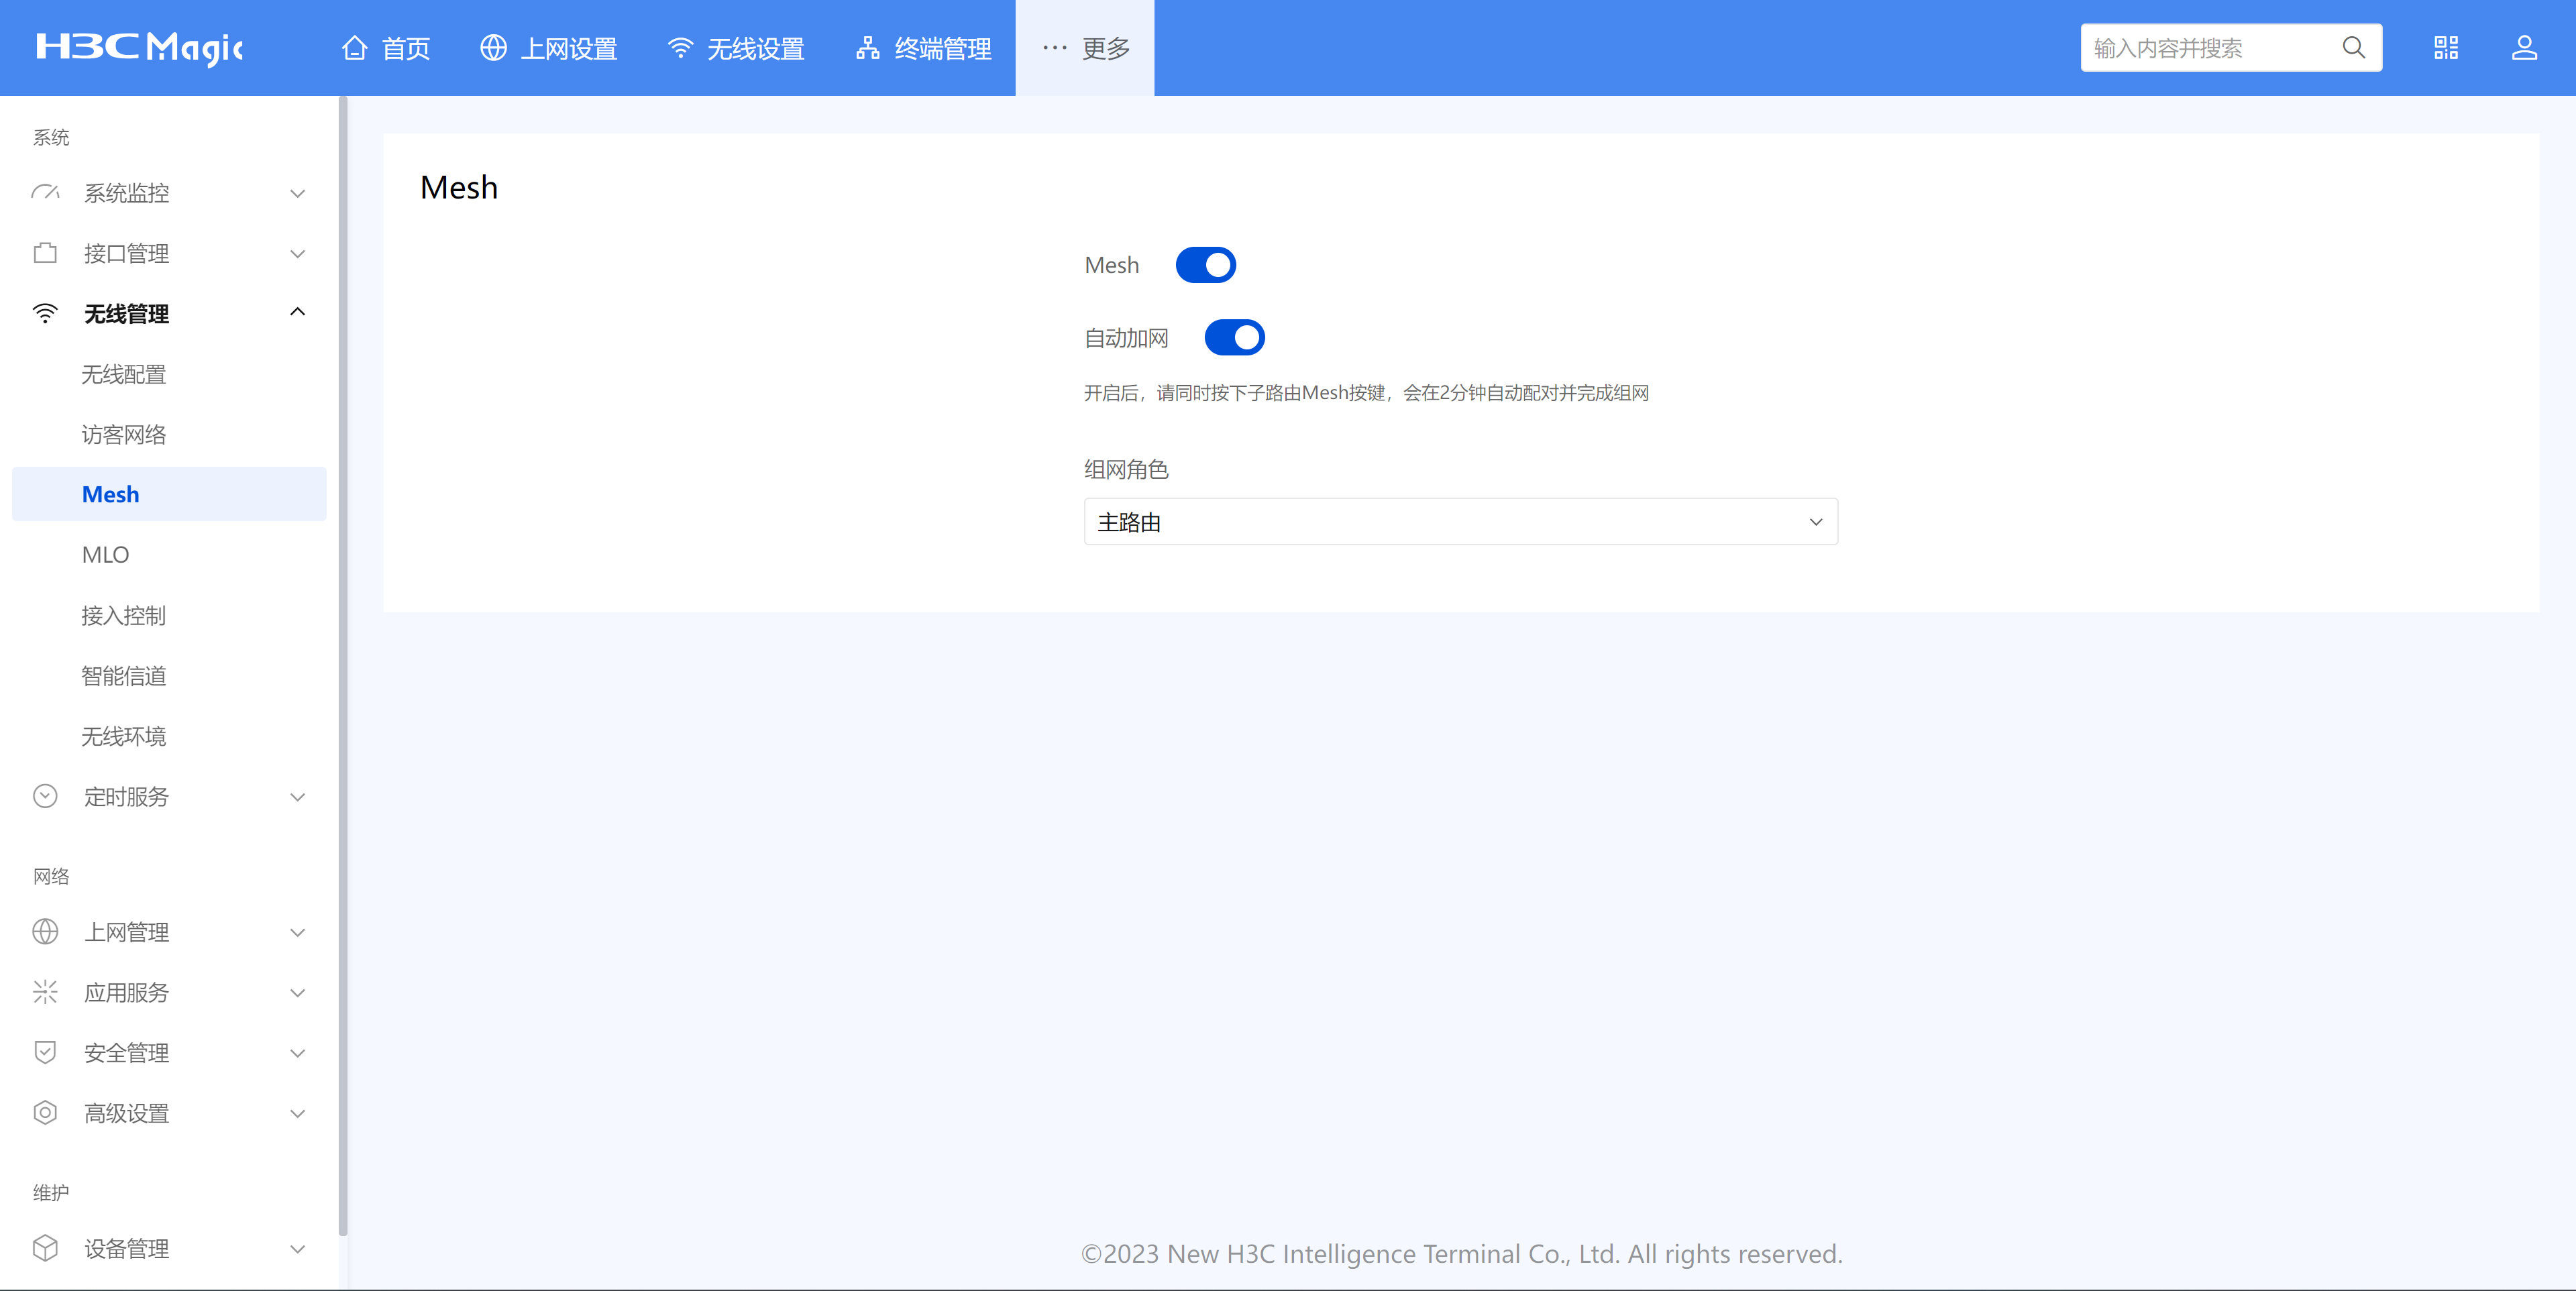Click the 应用服务 menu label
The width and height of the screenshot is (2576, 1291).
126,993
